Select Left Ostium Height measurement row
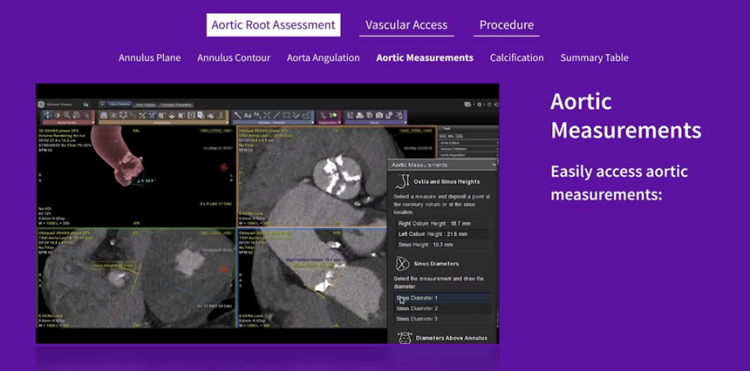The height and width of the screenshot is (371, 750). point(443,234)
